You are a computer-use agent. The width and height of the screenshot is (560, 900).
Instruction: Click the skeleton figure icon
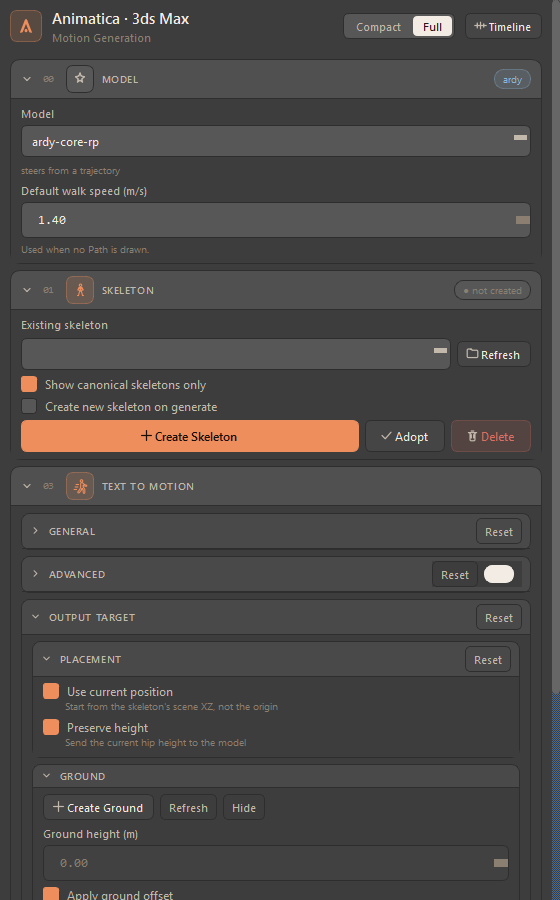80,290
